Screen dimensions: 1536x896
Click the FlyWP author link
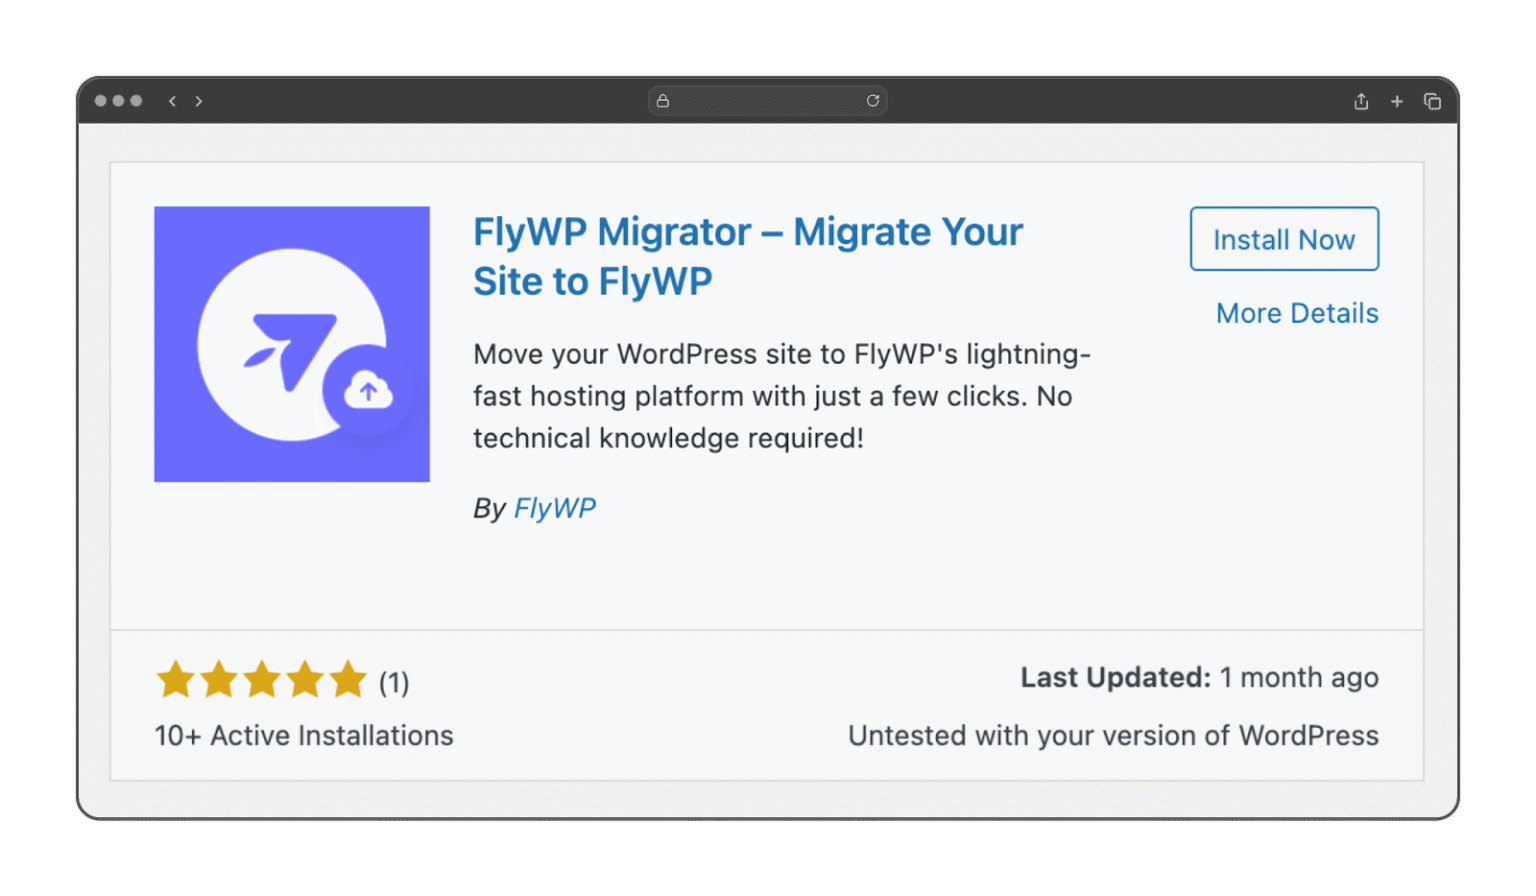tap(555, 508)
